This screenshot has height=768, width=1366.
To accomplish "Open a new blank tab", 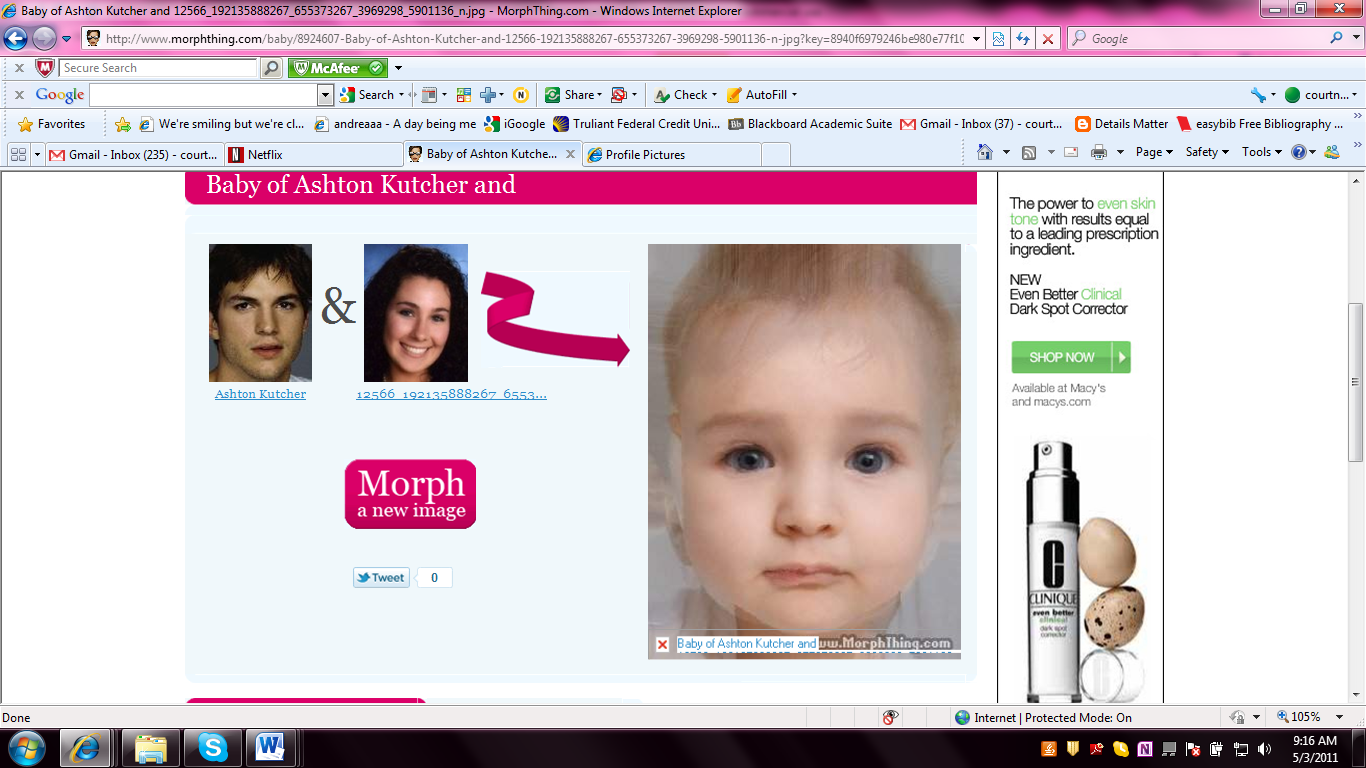I will [776, 155].
